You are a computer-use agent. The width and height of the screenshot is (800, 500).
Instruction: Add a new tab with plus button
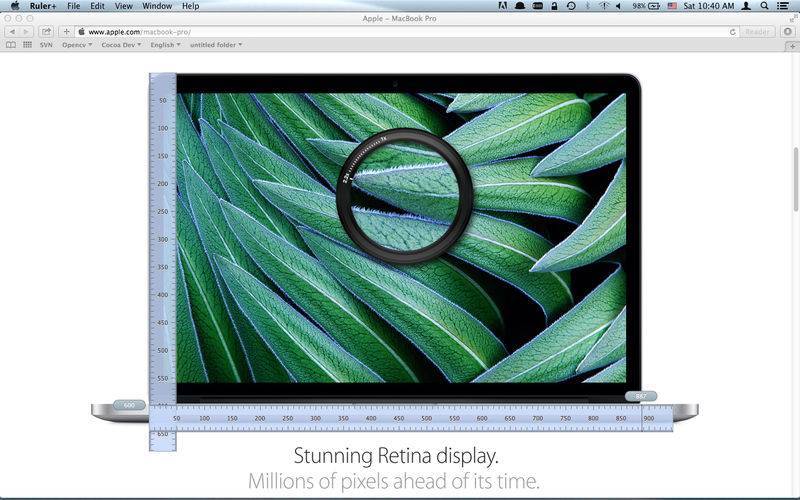point(792,45)
